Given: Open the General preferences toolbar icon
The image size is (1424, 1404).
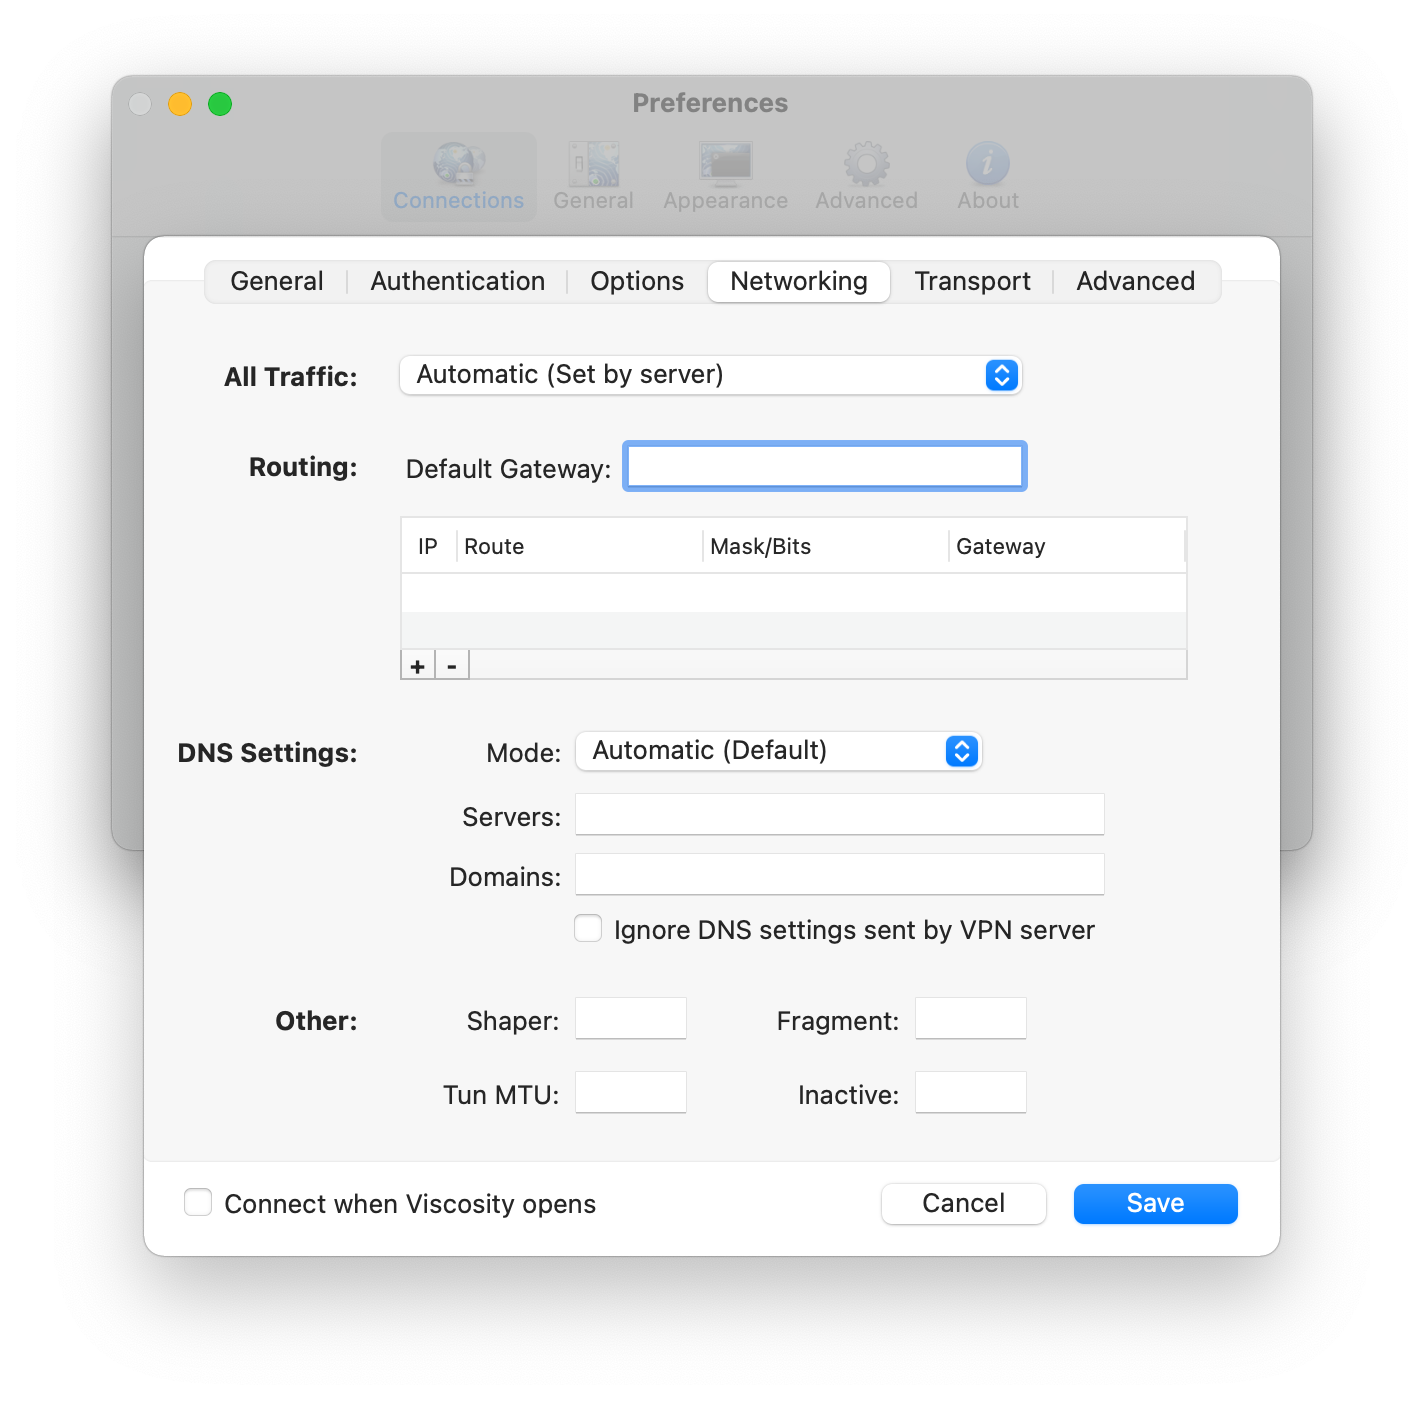Looking at the screenshot, I should pos(593,164).
